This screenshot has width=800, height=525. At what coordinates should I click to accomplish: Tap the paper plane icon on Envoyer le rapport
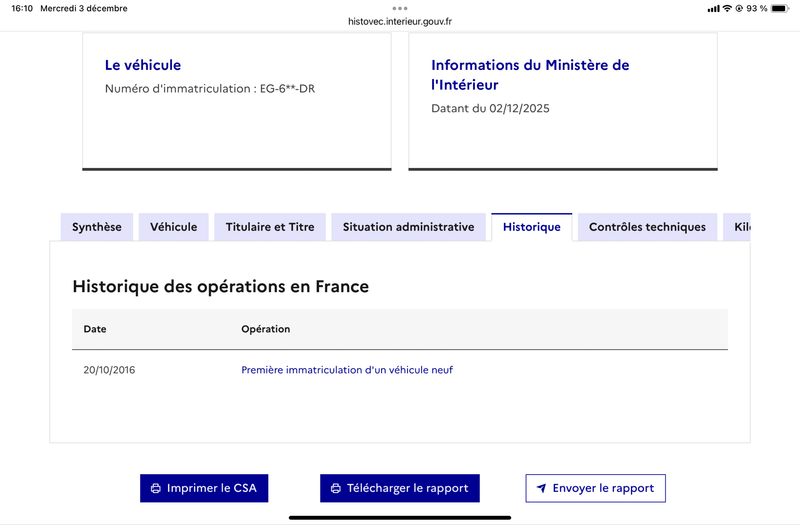(541, 489)
